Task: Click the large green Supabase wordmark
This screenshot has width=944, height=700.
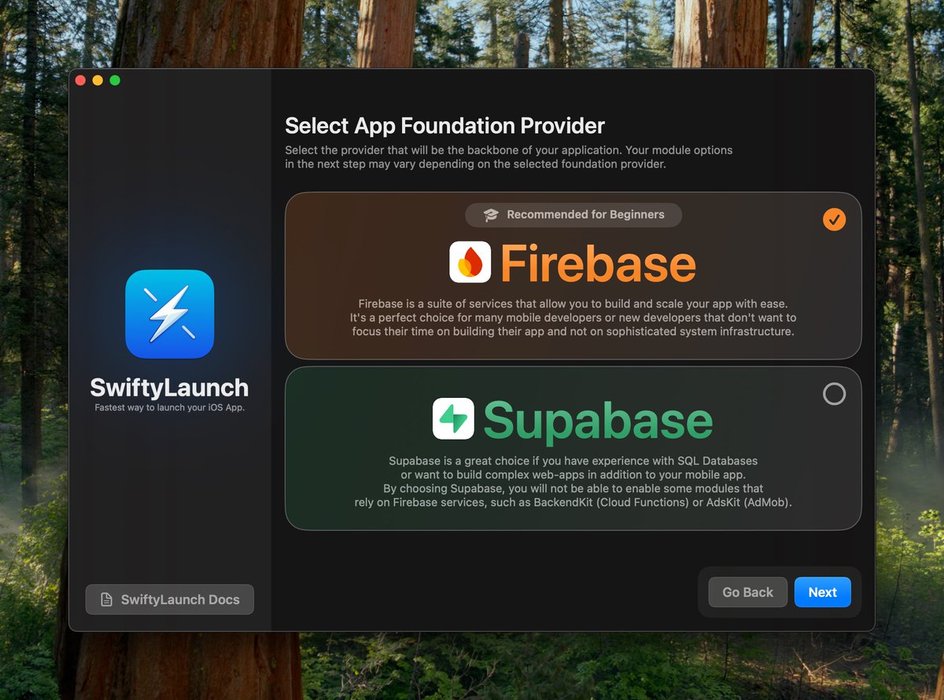Action: tap(598, 421)
